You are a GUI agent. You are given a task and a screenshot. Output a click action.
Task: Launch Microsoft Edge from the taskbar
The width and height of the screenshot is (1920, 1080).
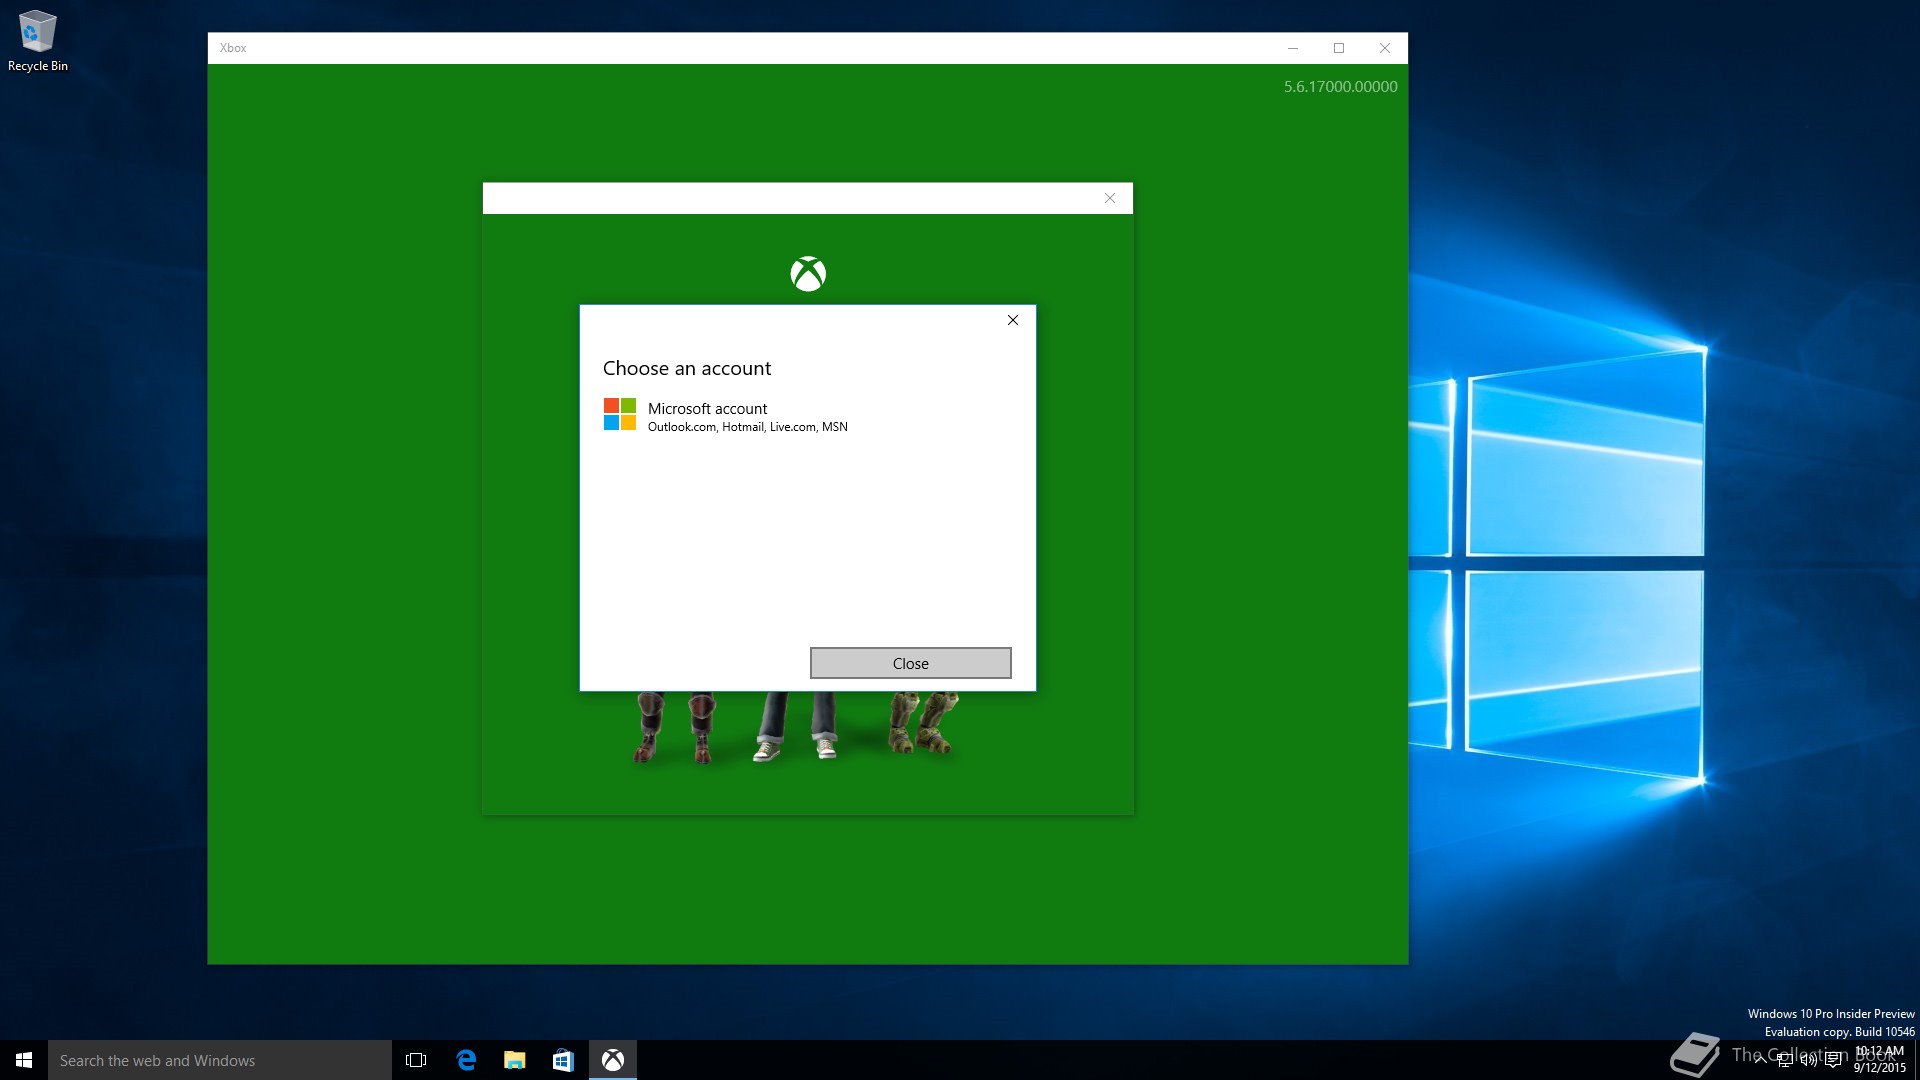466,1060
